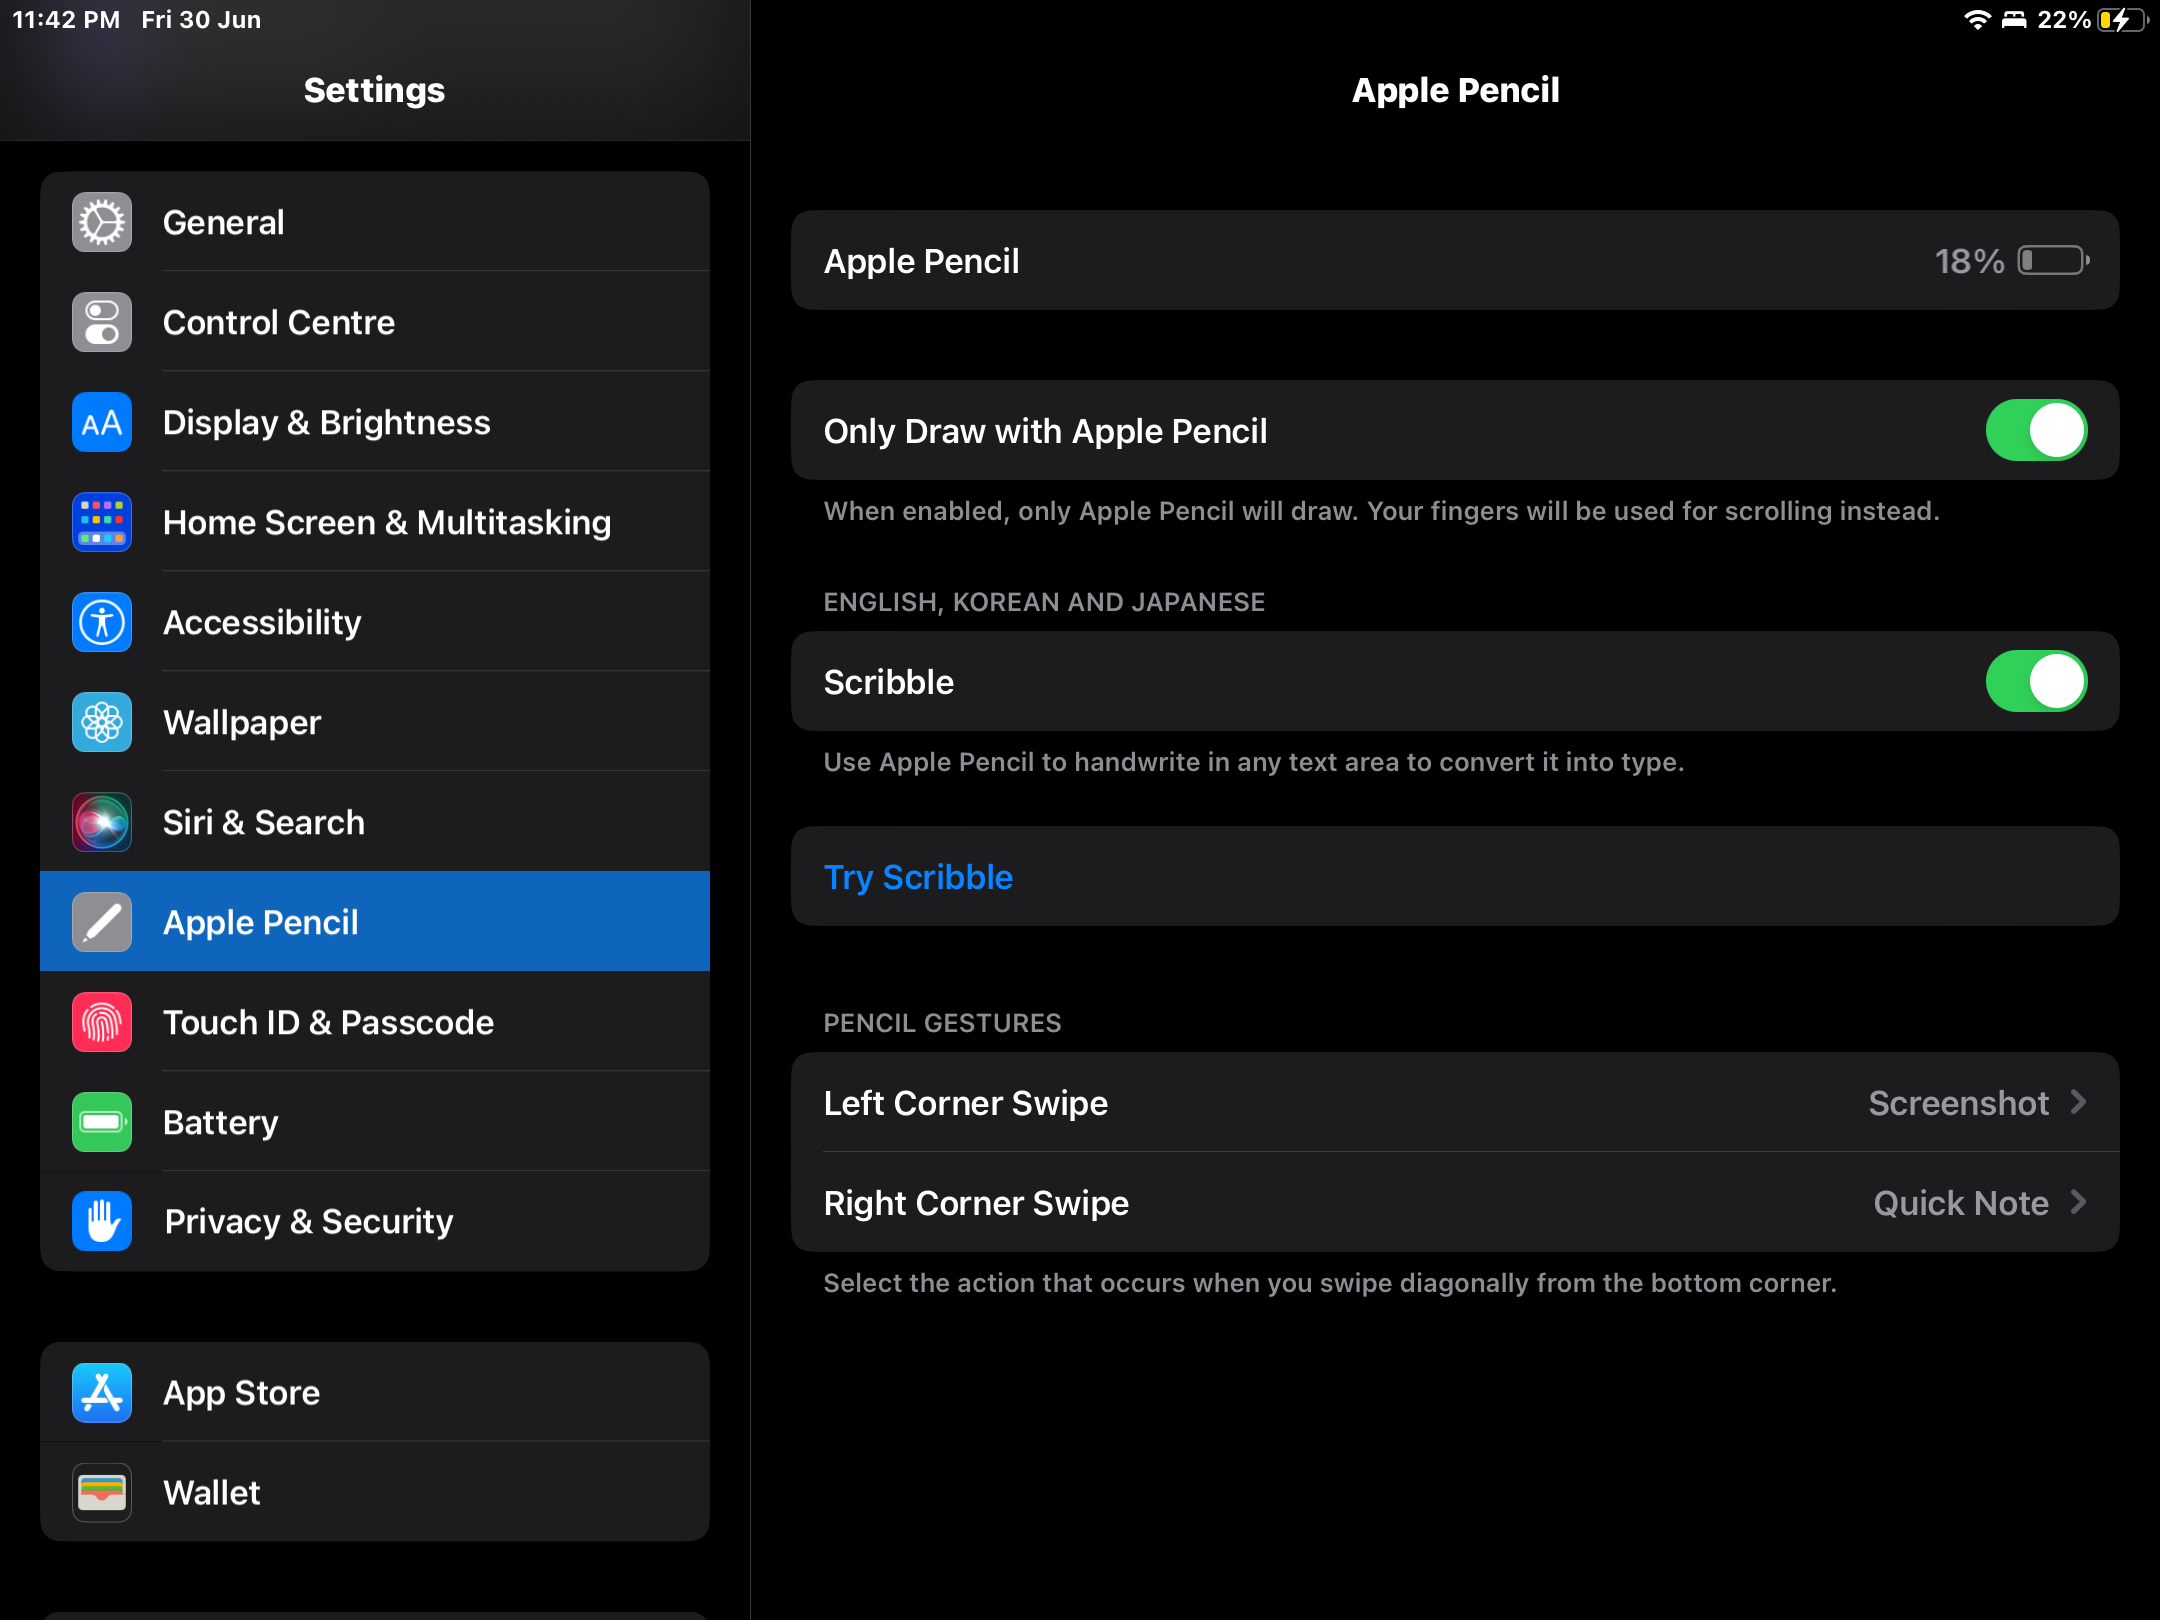Tap the Only Draw description footnote
Image resolution: width=2160 pixels, height=1620 pixels.
(x=1382, y=511)
